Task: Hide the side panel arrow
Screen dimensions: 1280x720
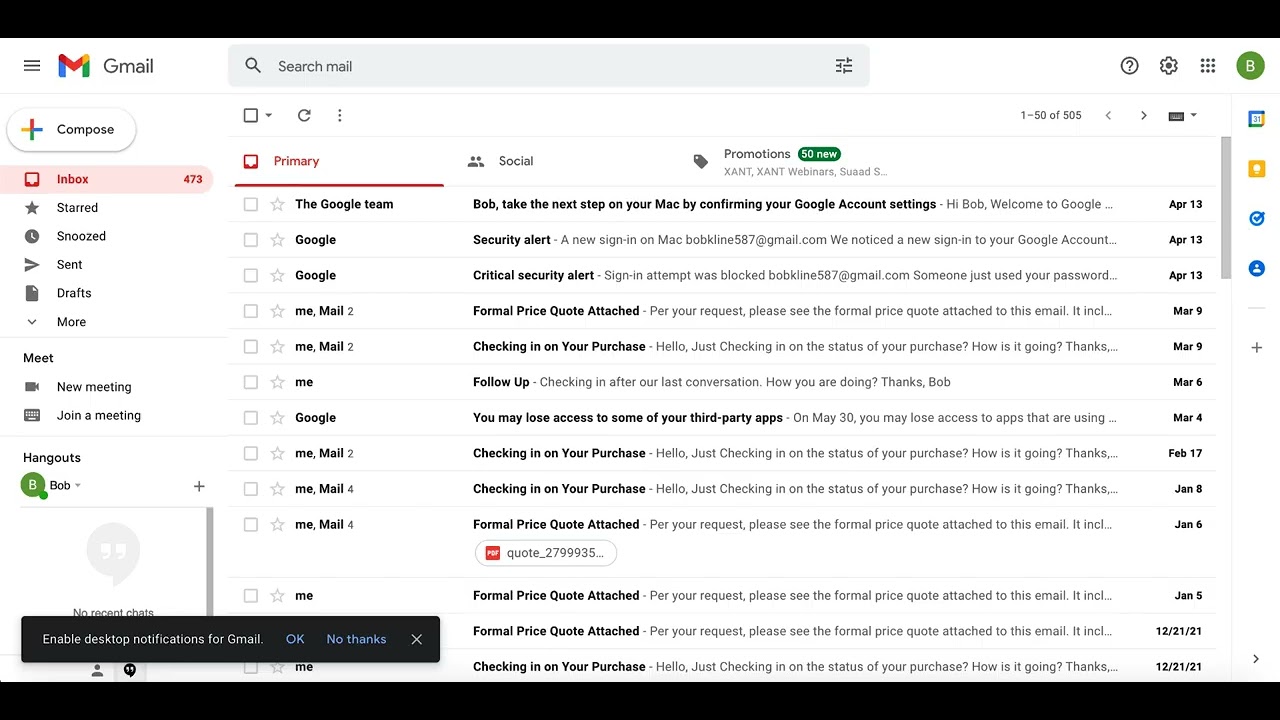Action: [x=1256, y=659]
